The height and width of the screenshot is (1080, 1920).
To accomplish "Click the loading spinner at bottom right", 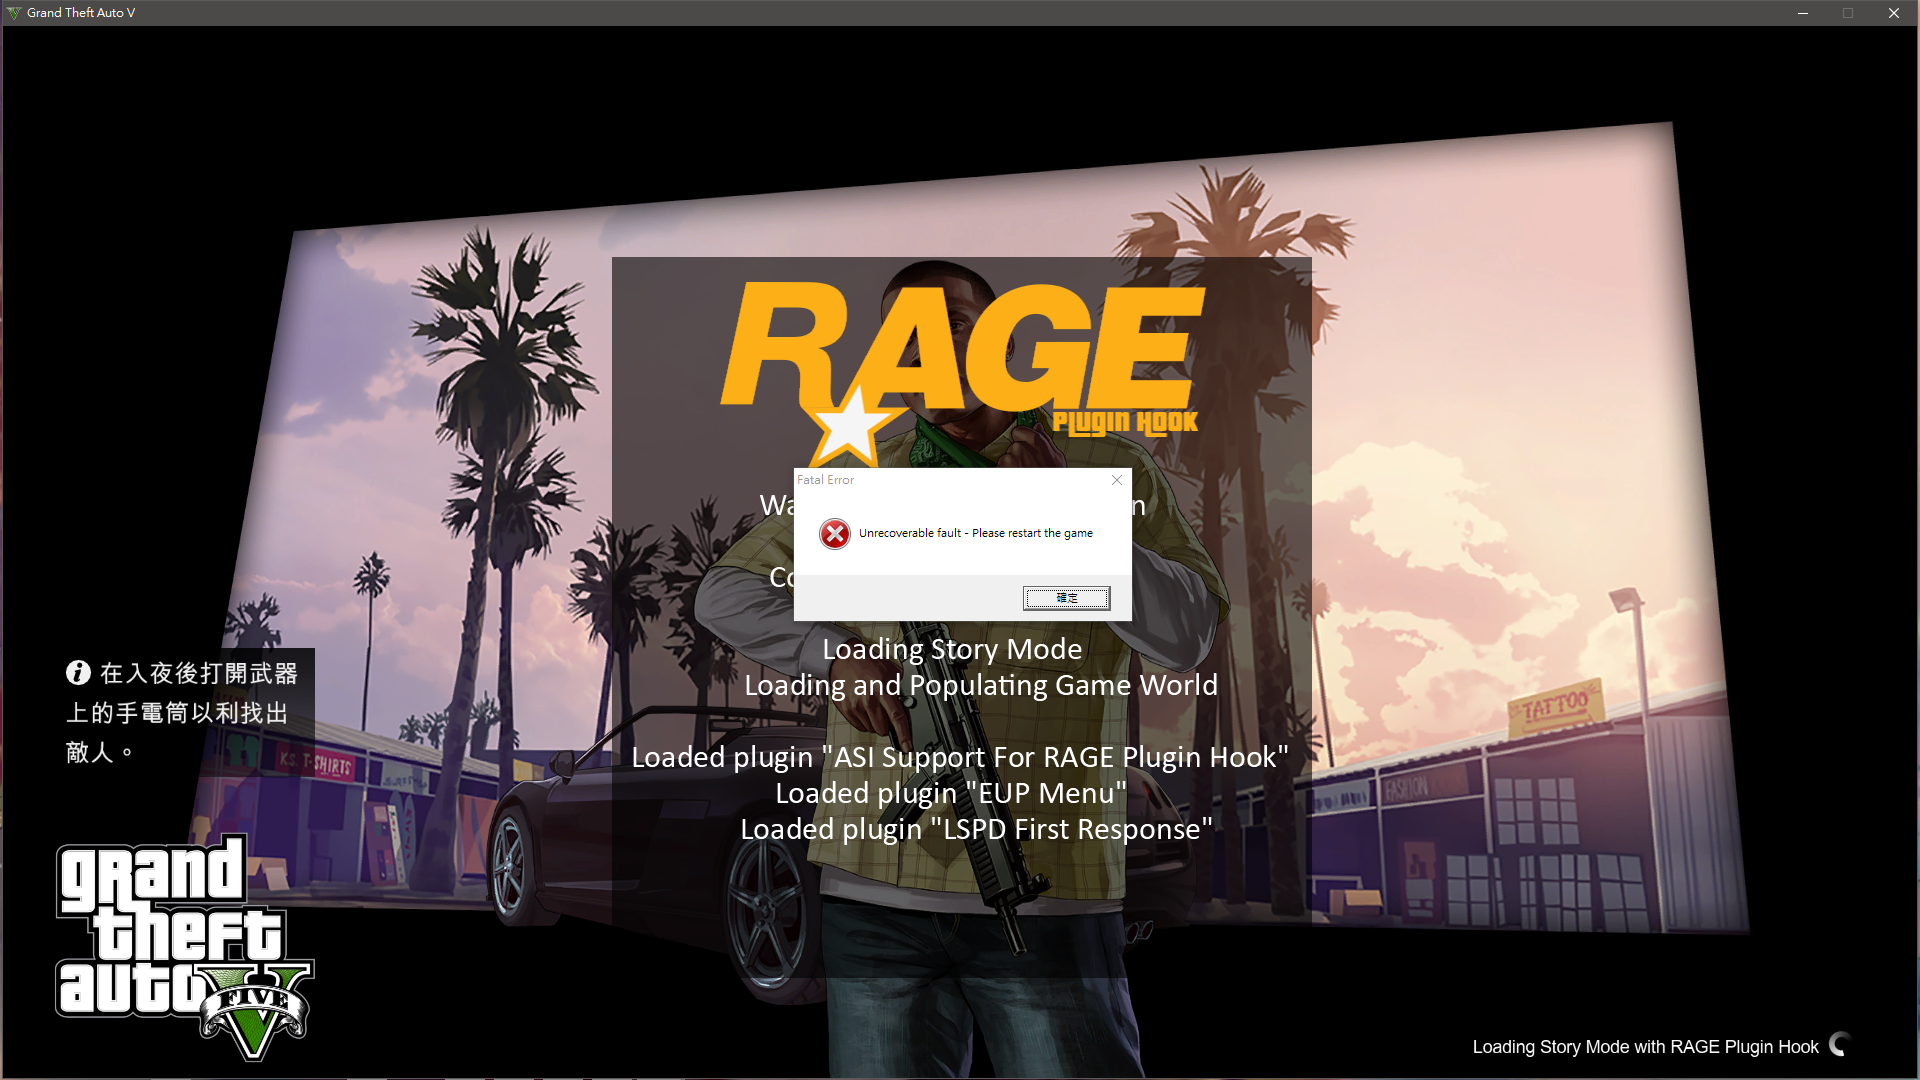I will (x=1840, y=1045).
